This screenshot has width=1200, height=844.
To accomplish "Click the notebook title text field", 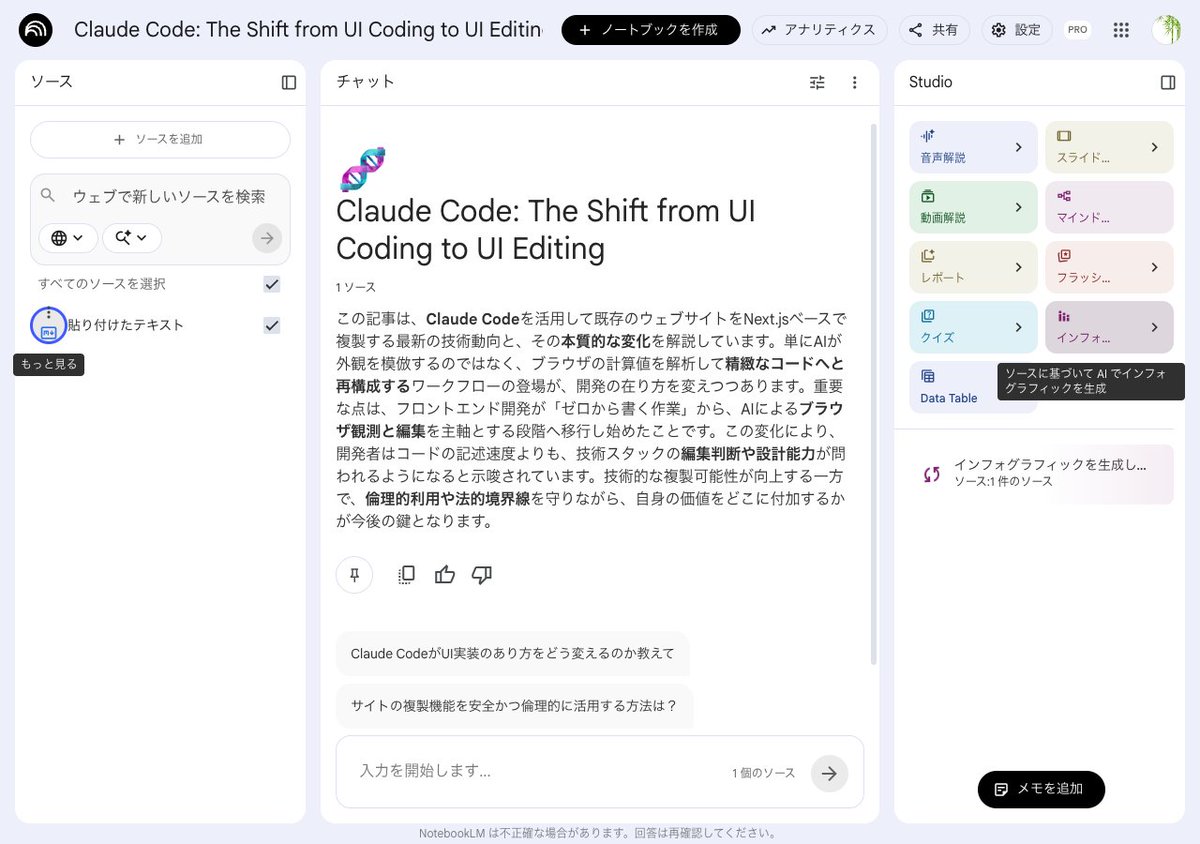I will tap(308, 30).
